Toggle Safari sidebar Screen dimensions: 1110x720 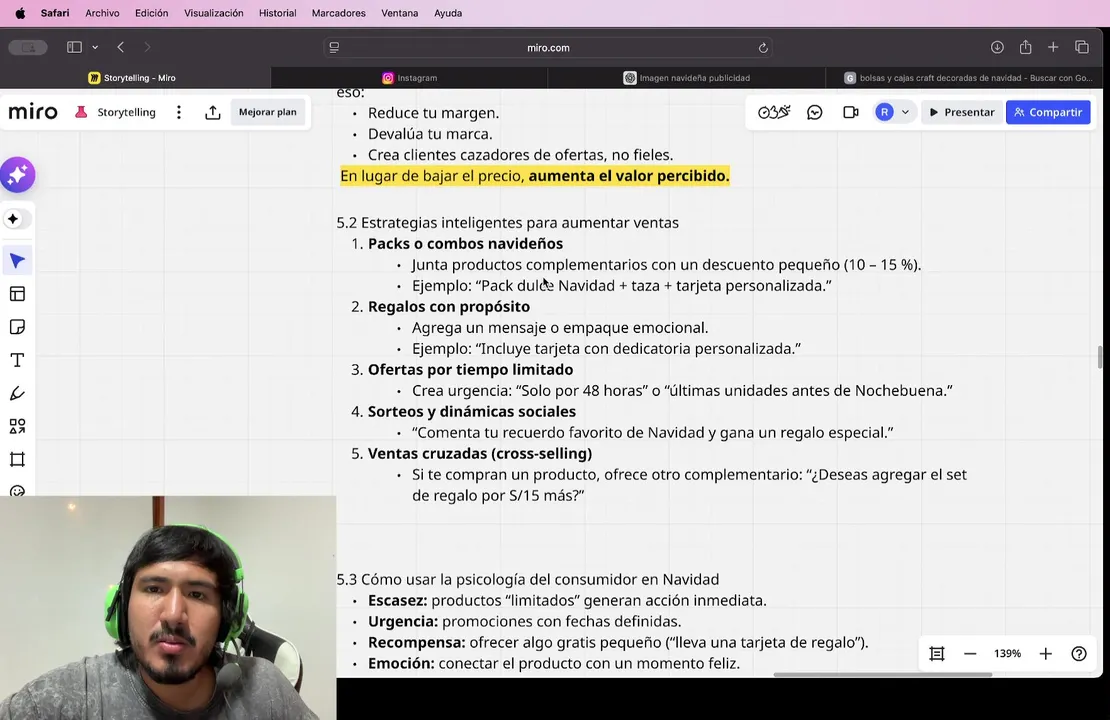(74, 47)
